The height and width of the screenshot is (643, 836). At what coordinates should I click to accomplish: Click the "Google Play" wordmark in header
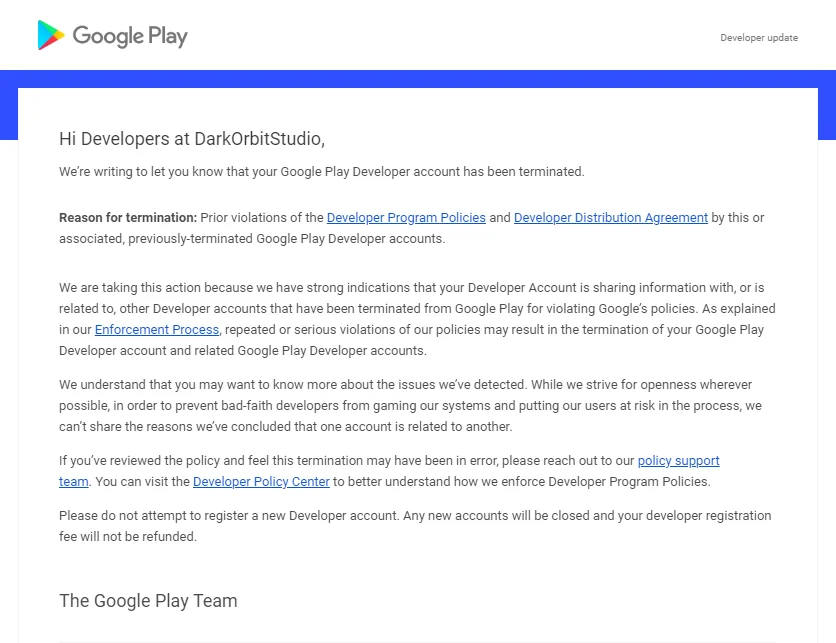[129, 37]
